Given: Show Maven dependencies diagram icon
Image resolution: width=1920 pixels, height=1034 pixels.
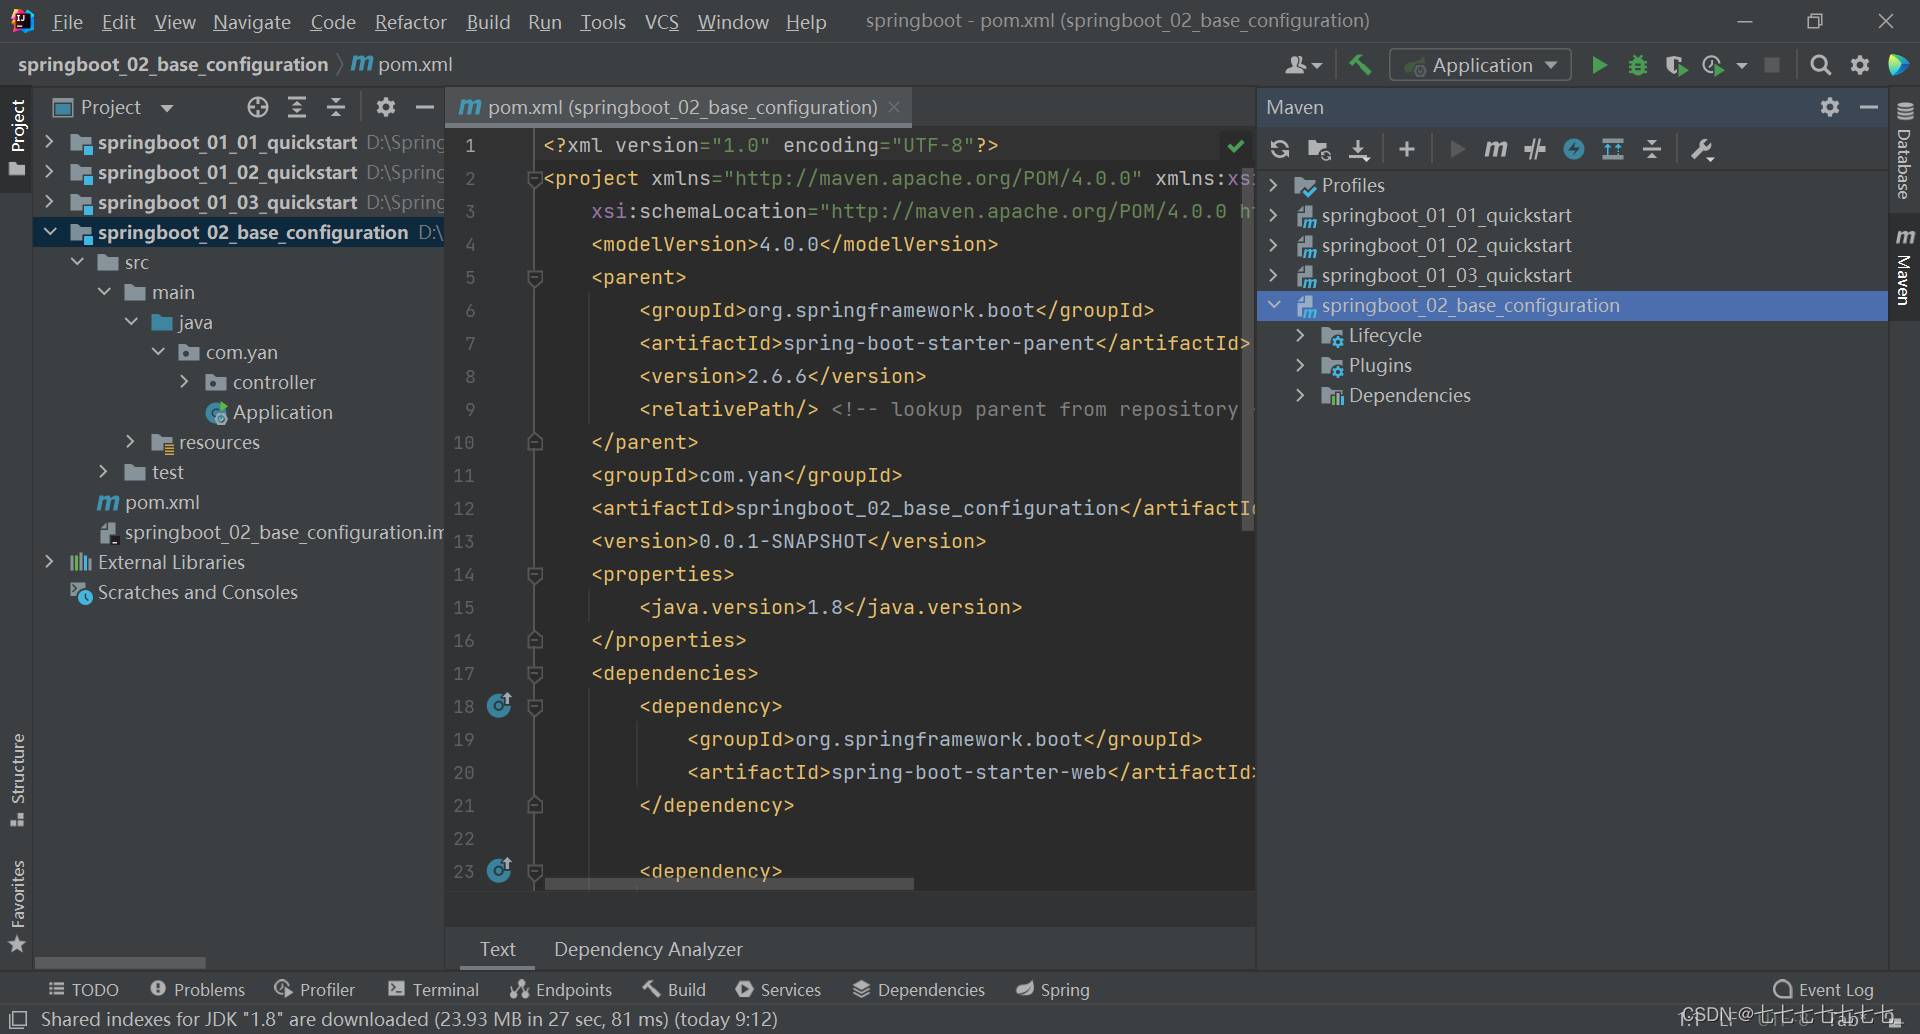Looking at the screenshot, I should 1613,149.
